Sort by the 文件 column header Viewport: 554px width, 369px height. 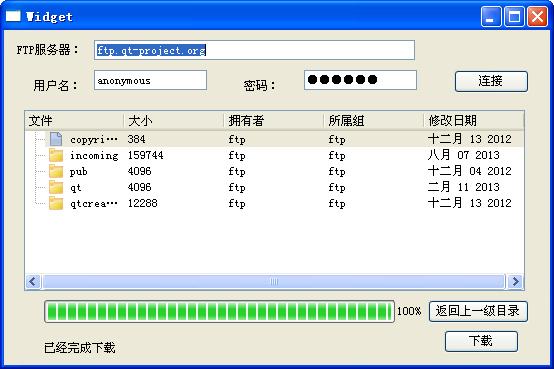point(75,121)
